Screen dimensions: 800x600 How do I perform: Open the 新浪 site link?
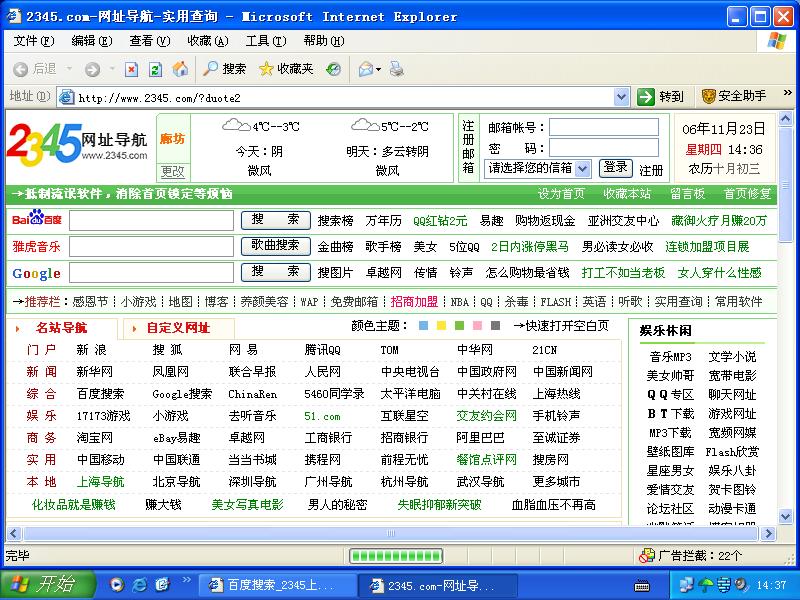(x=91, y=350)
